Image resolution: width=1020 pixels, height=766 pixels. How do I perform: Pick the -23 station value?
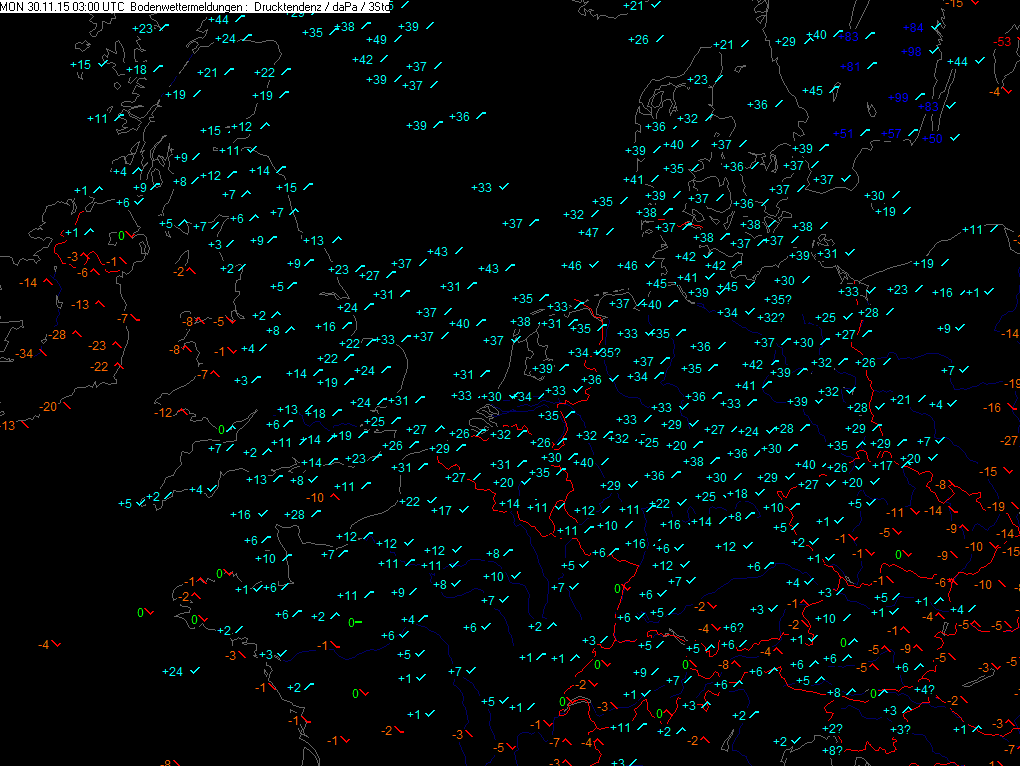point(97,346)
